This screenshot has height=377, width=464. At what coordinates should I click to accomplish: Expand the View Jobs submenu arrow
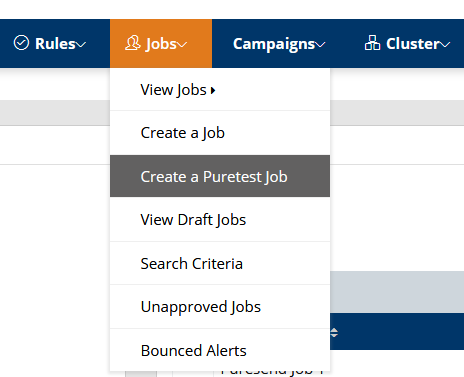213,90
